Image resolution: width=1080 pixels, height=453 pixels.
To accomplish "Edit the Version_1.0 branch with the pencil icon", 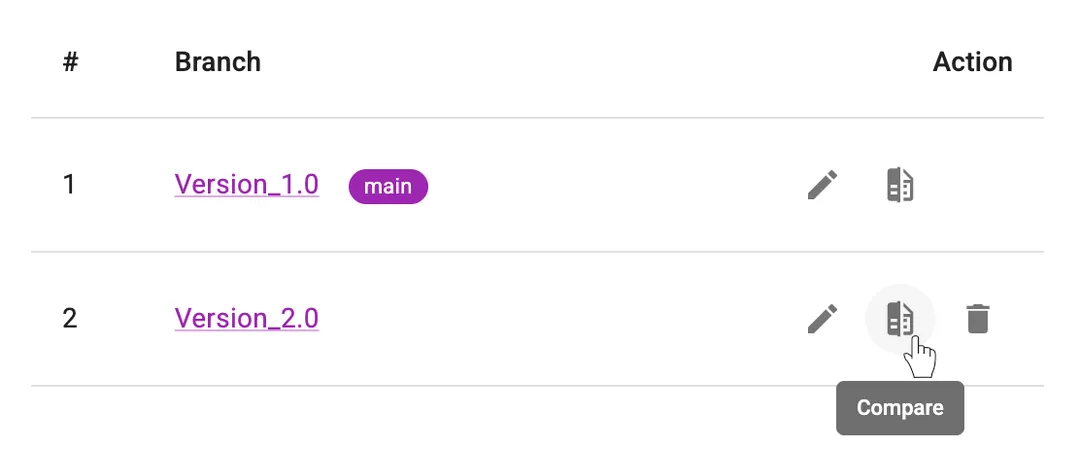I will coord(822,185).
